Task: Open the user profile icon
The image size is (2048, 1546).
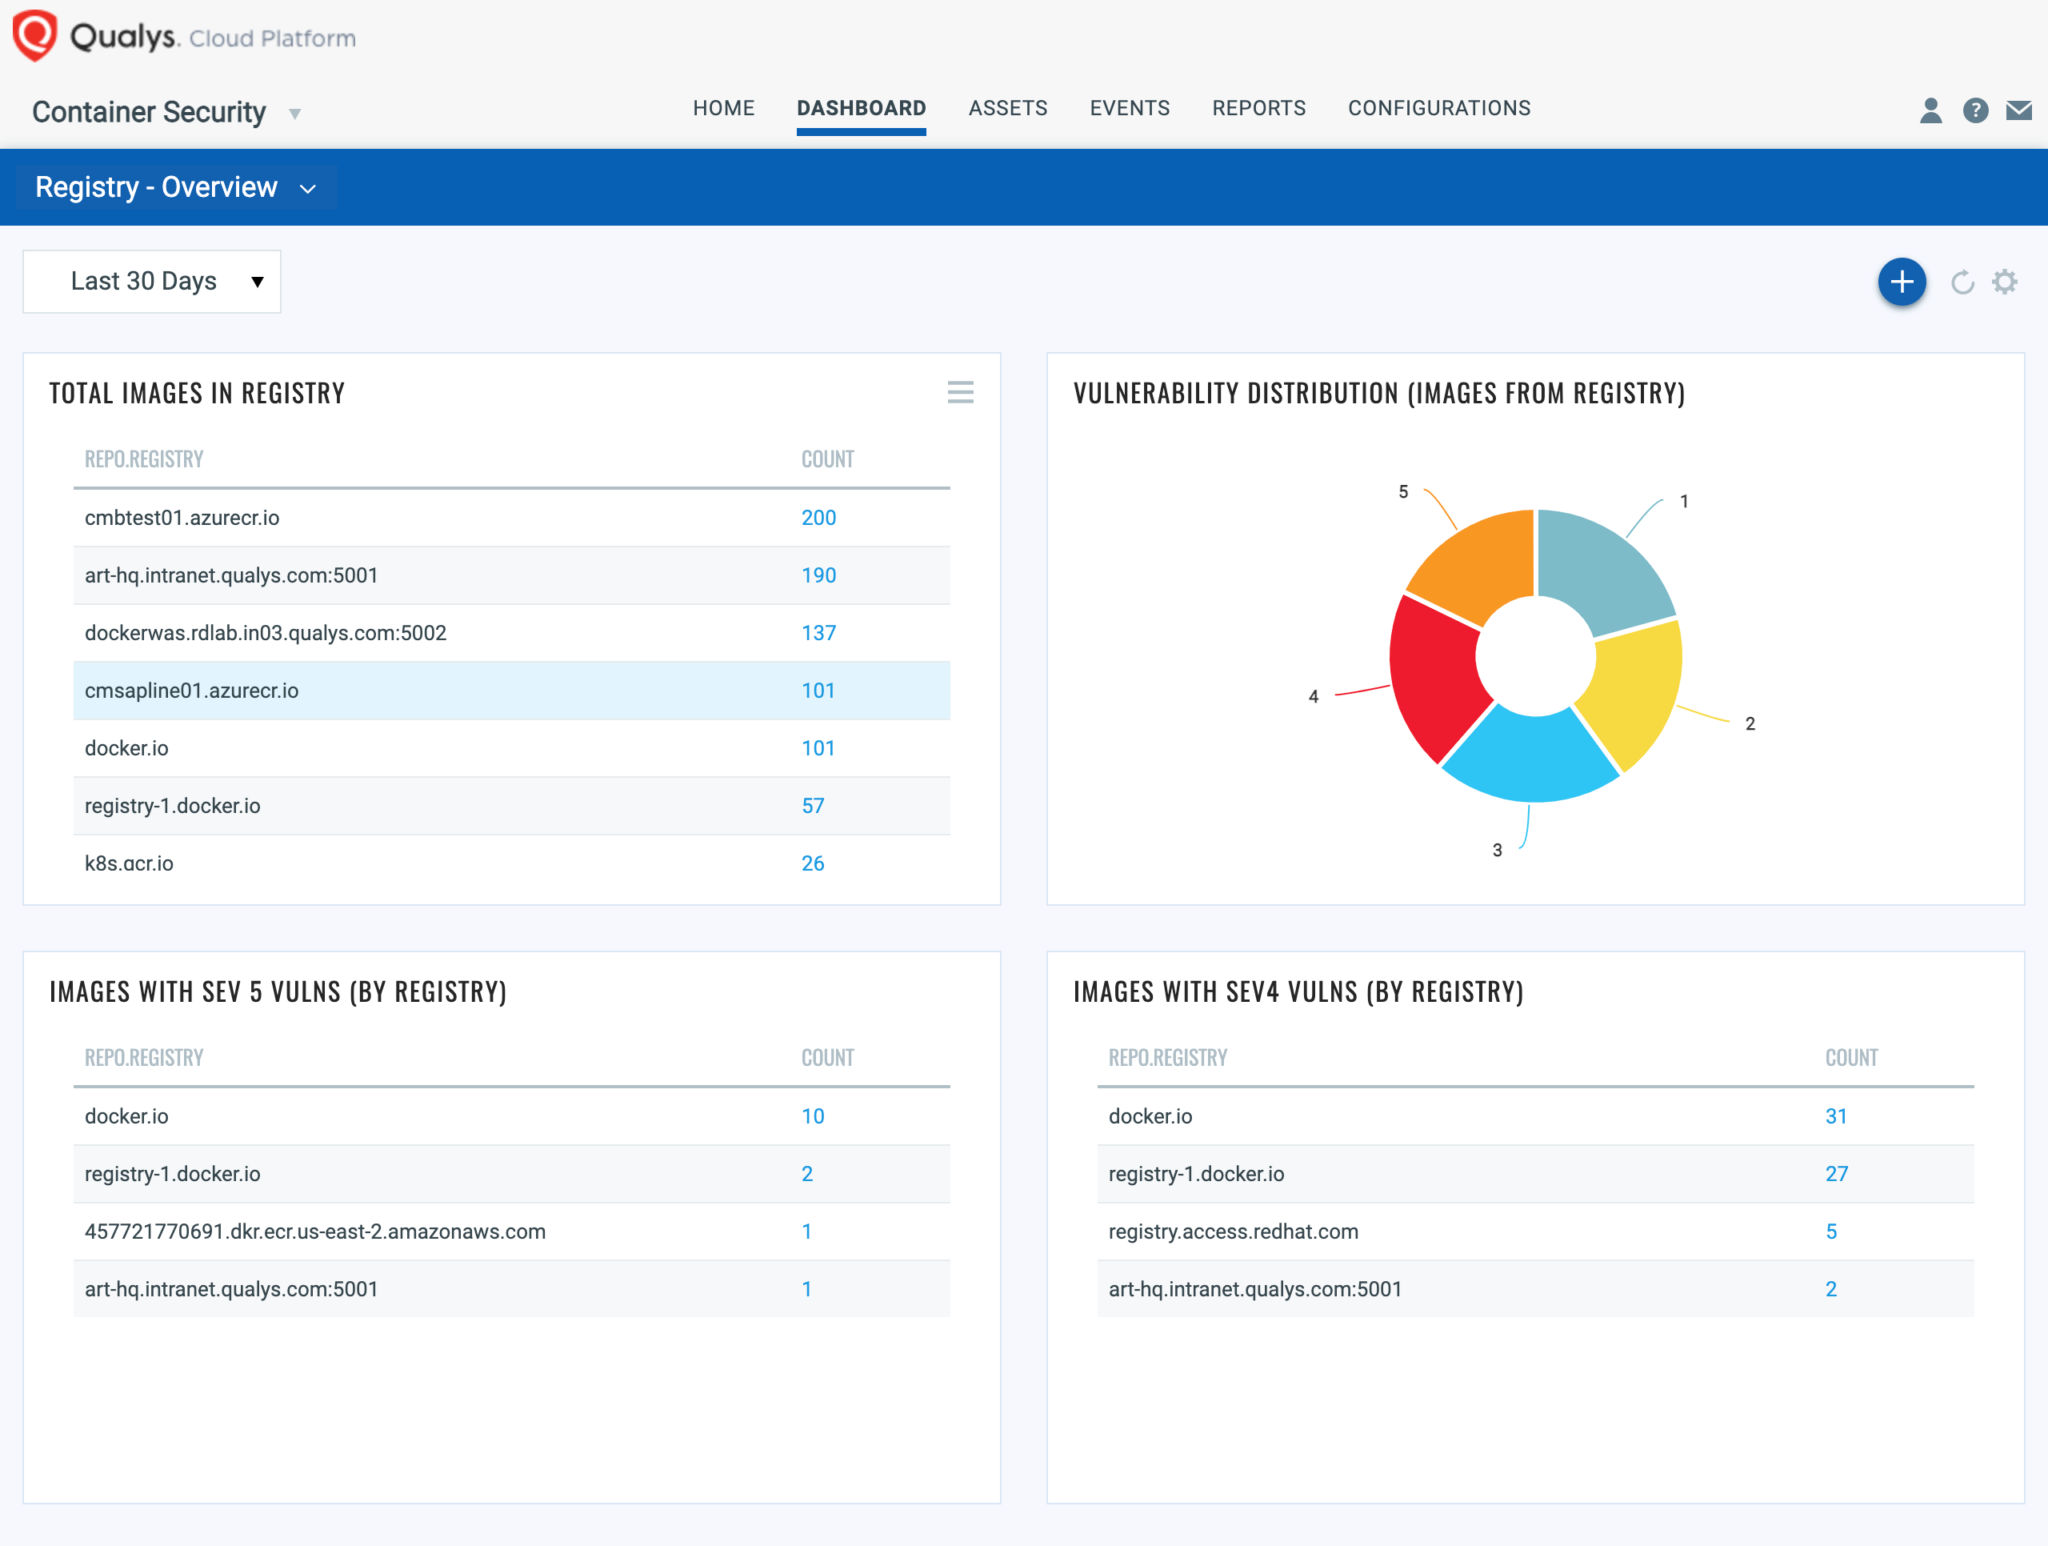Action: (1929, 110)
